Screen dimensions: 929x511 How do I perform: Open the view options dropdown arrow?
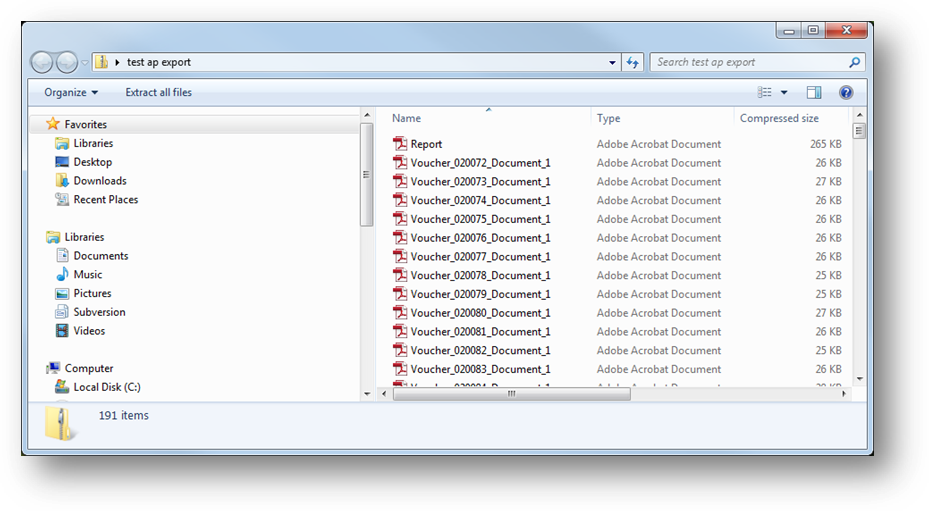coord(784,93)
